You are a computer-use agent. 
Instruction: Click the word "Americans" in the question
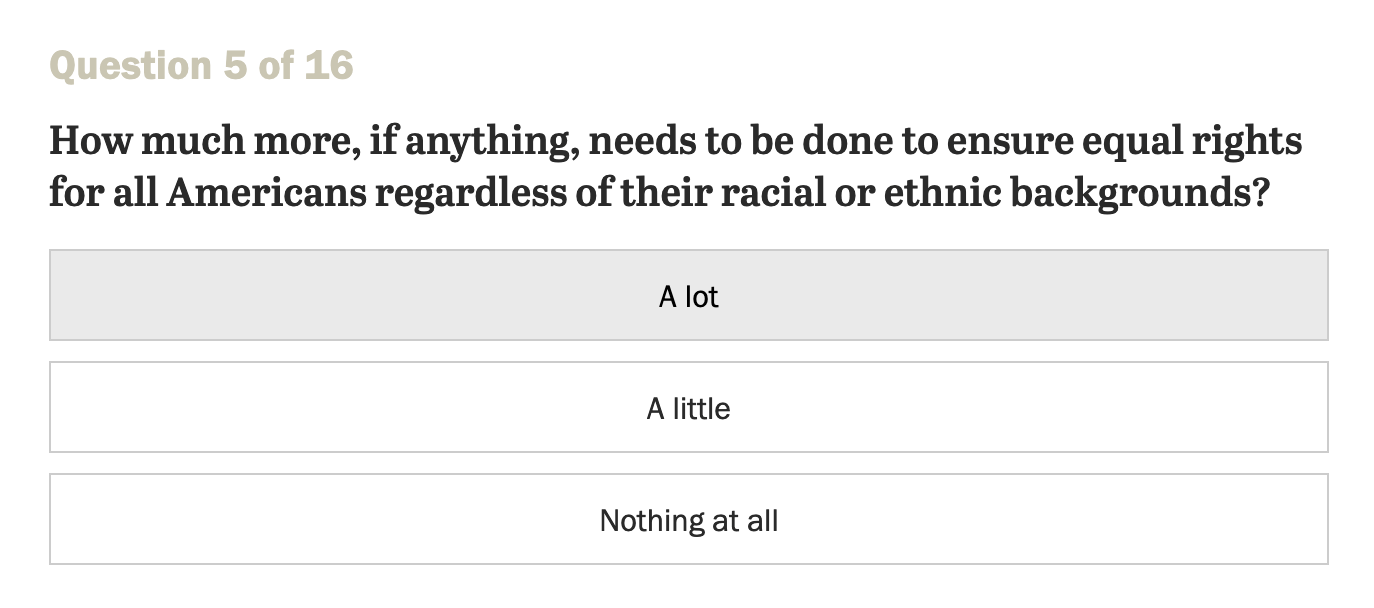click(264, 192)
